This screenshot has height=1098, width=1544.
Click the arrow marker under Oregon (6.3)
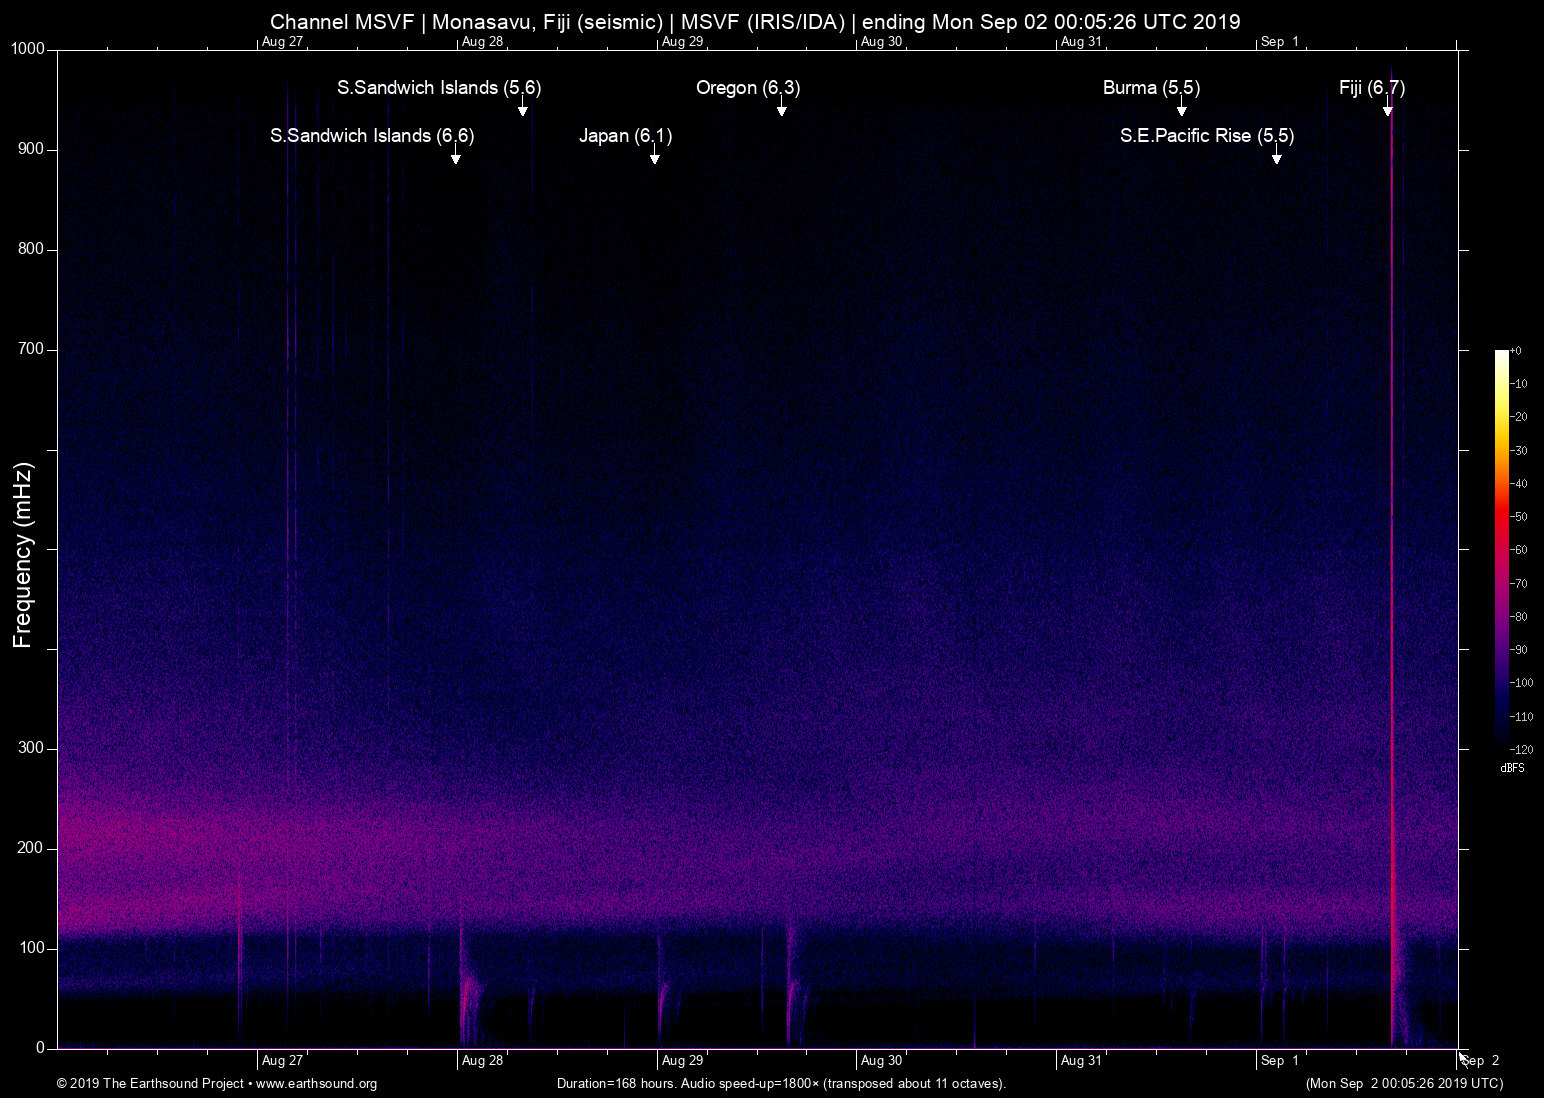[781, 109]
